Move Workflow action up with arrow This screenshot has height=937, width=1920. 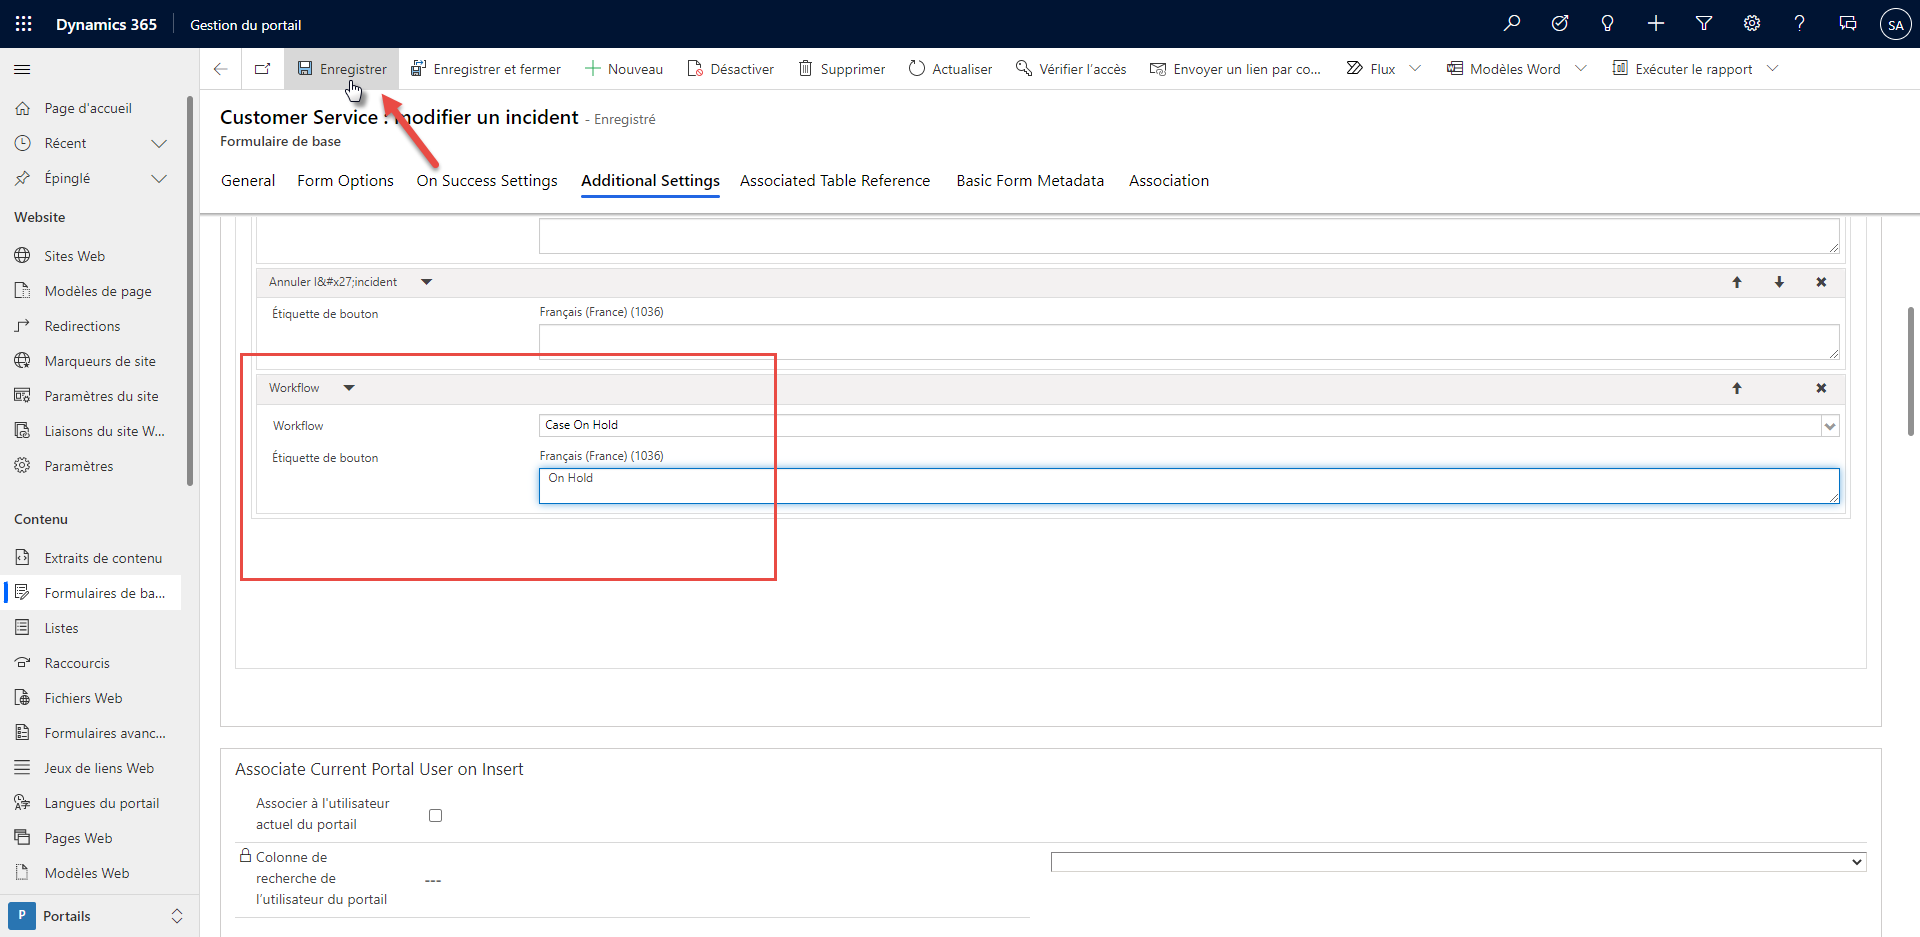tap(1736, 388)
